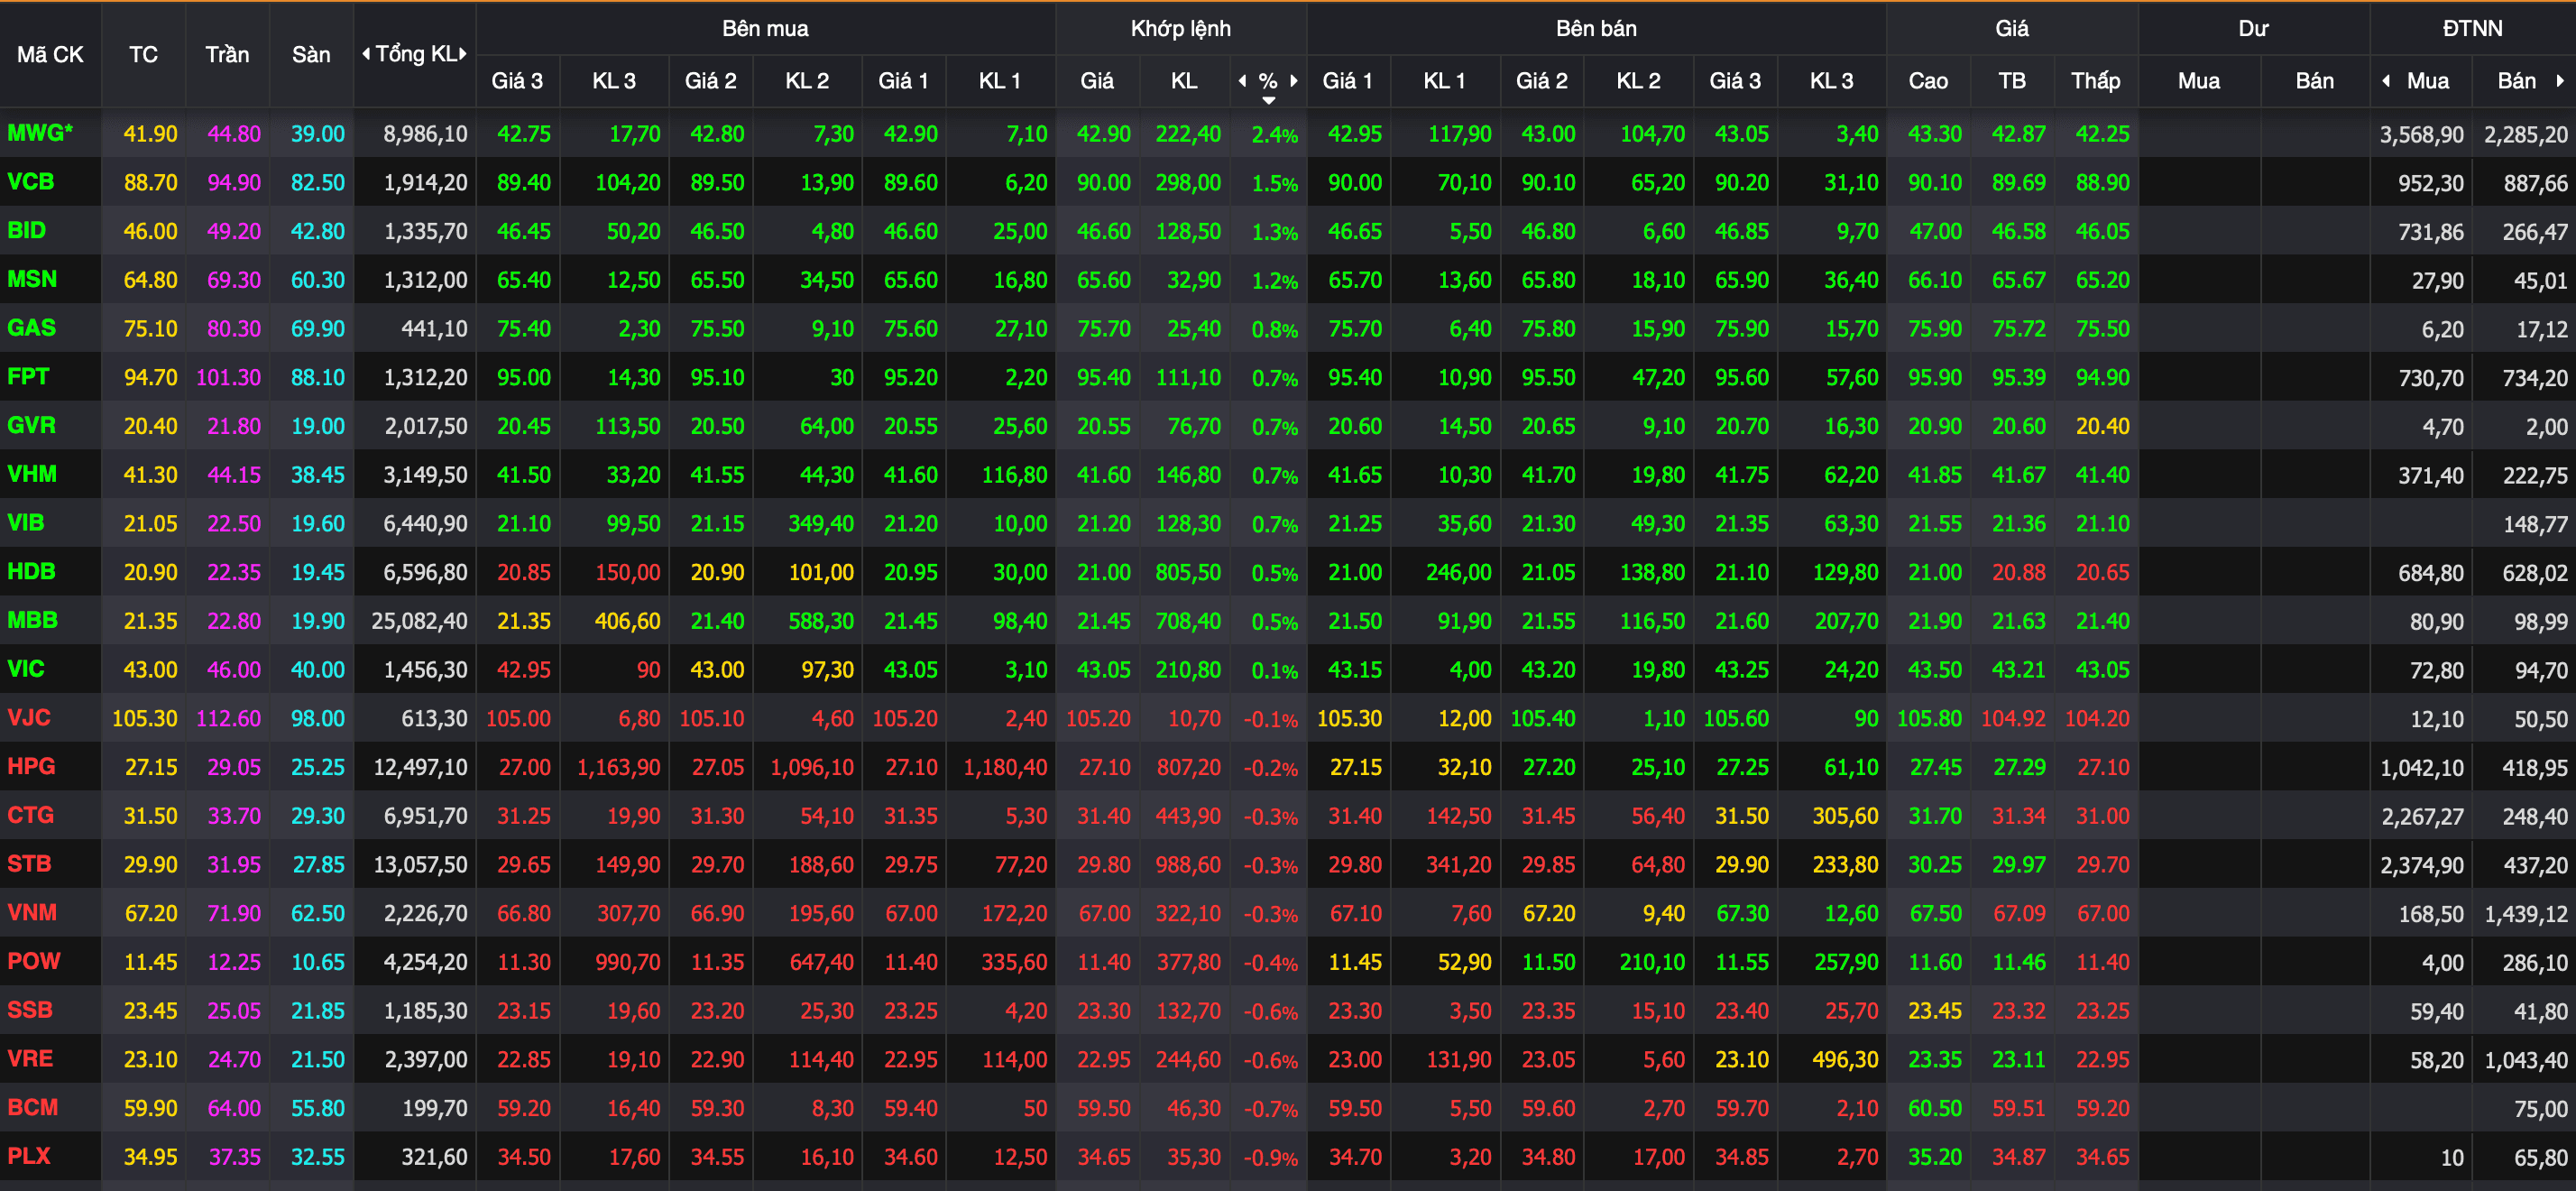Click STB matched volume 988,60
Image resolution: width=2576 pixels, height=1191 pixels.
pos(1188,865)
